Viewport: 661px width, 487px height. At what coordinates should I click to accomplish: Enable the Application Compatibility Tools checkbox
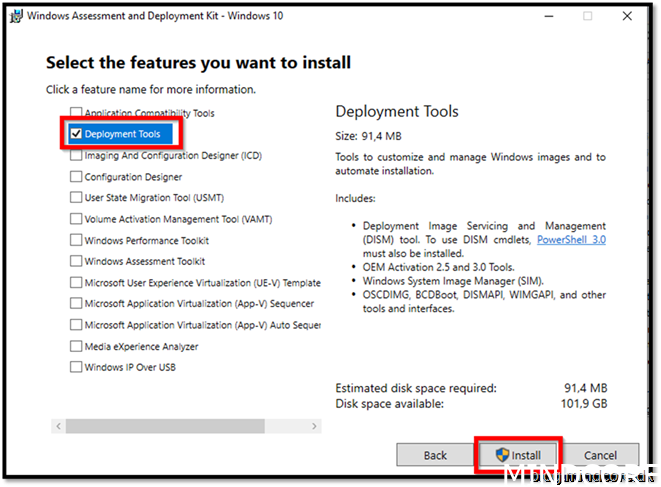76,113
